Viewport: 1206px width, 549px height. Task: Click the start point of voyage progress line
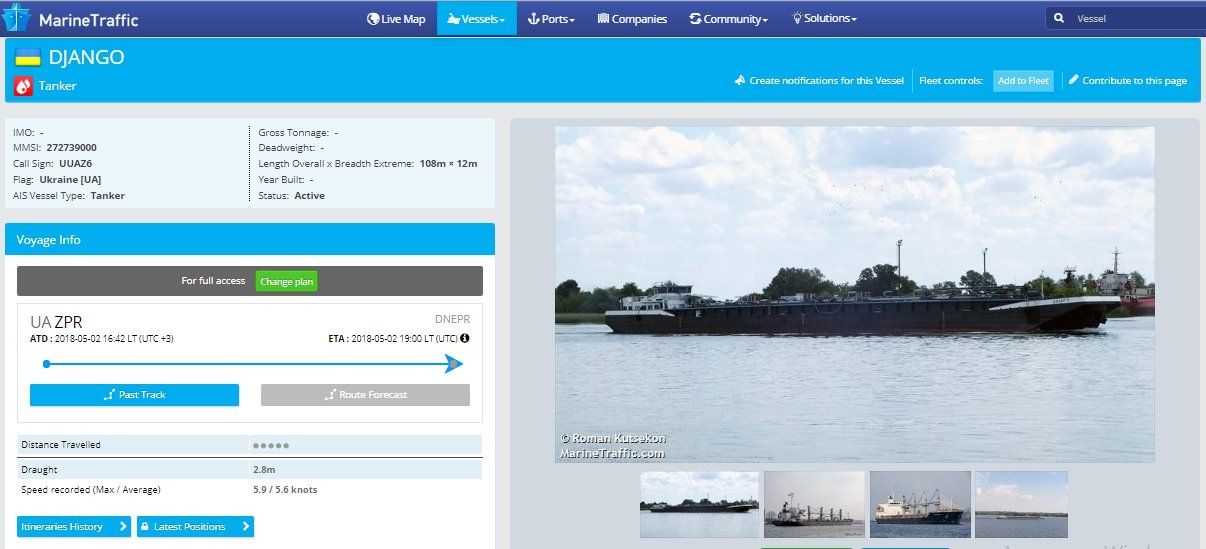(x=46, y=364)
